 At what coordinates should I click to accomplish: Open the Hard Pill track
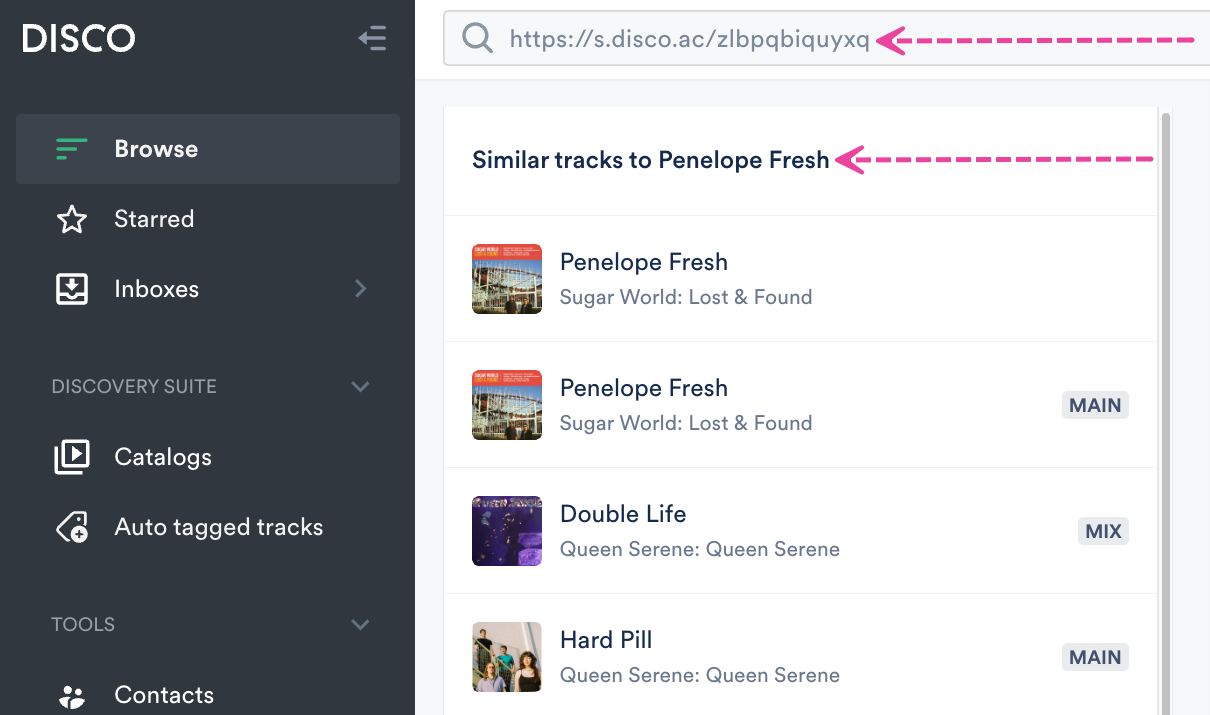click(606, 640)
